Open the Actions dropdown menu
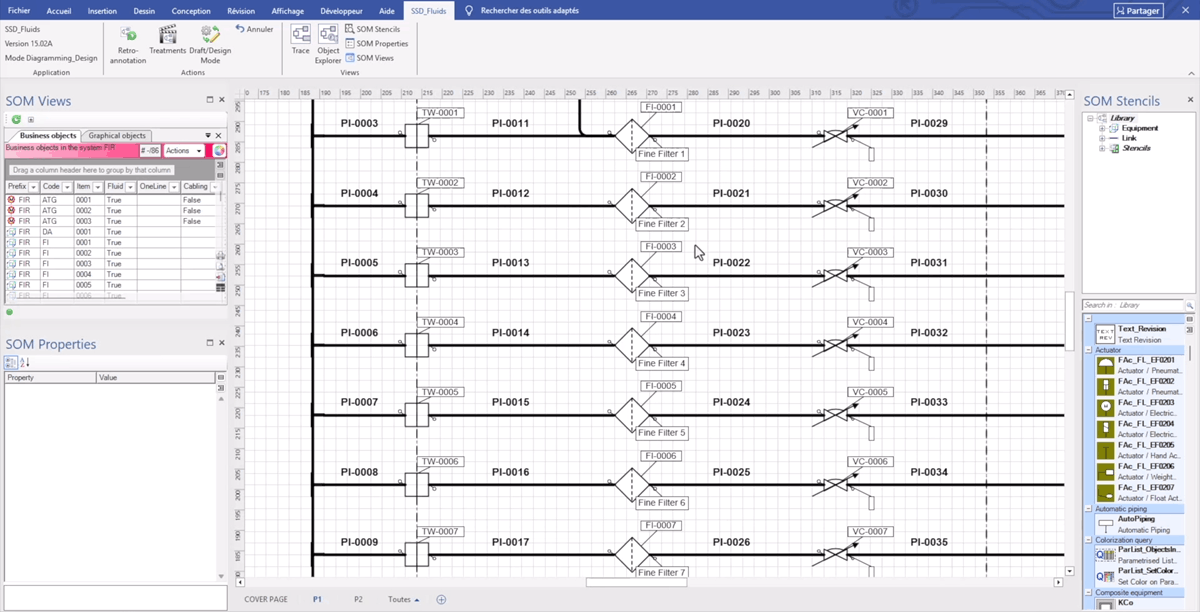Screen dimensions: 1200x612 pos(182,150)
